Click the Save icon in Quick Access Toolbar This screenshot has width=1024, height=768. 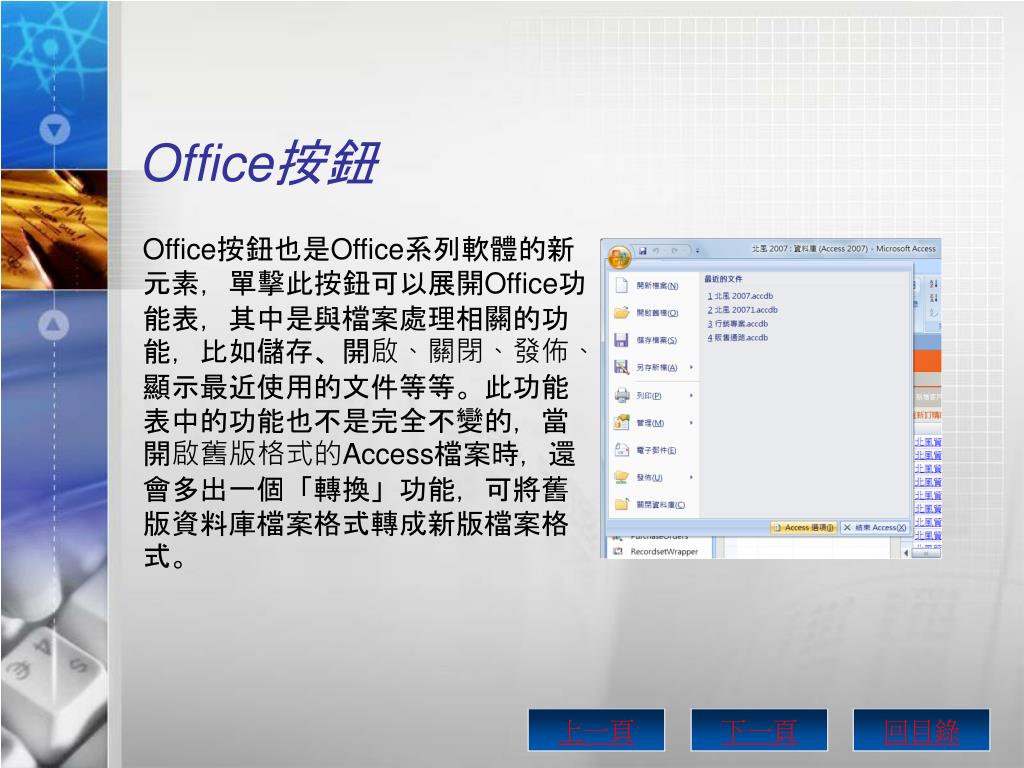pyautogui.click(x=643, y=250)
